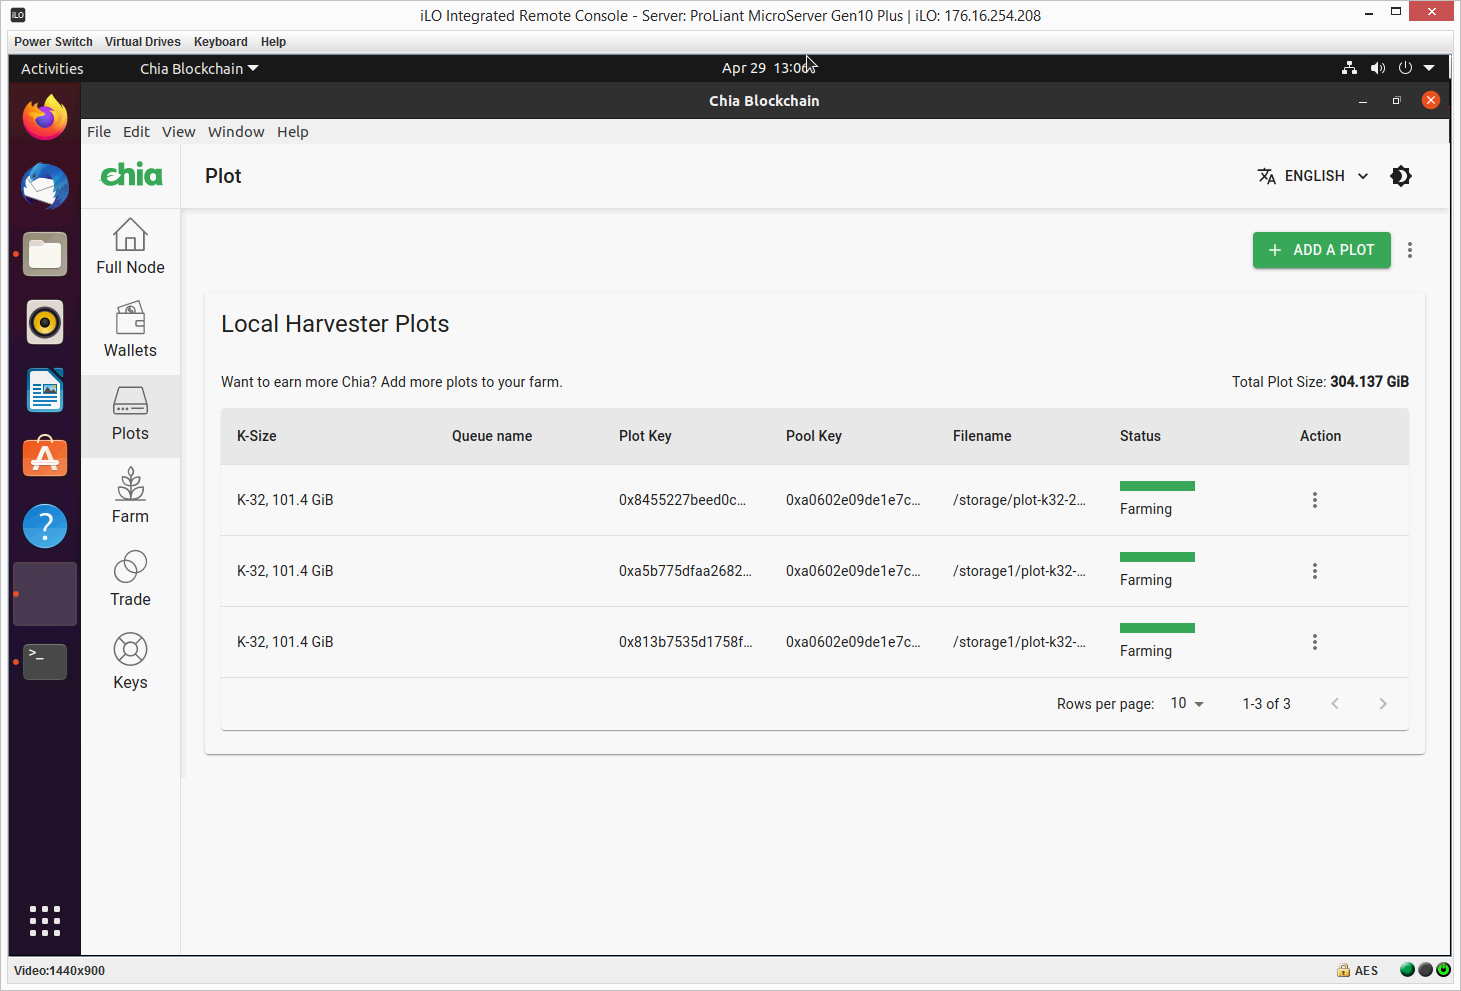This screenshot has height=991, width=1461.
Task: Open the Farm section
Action: coord(130,494)
